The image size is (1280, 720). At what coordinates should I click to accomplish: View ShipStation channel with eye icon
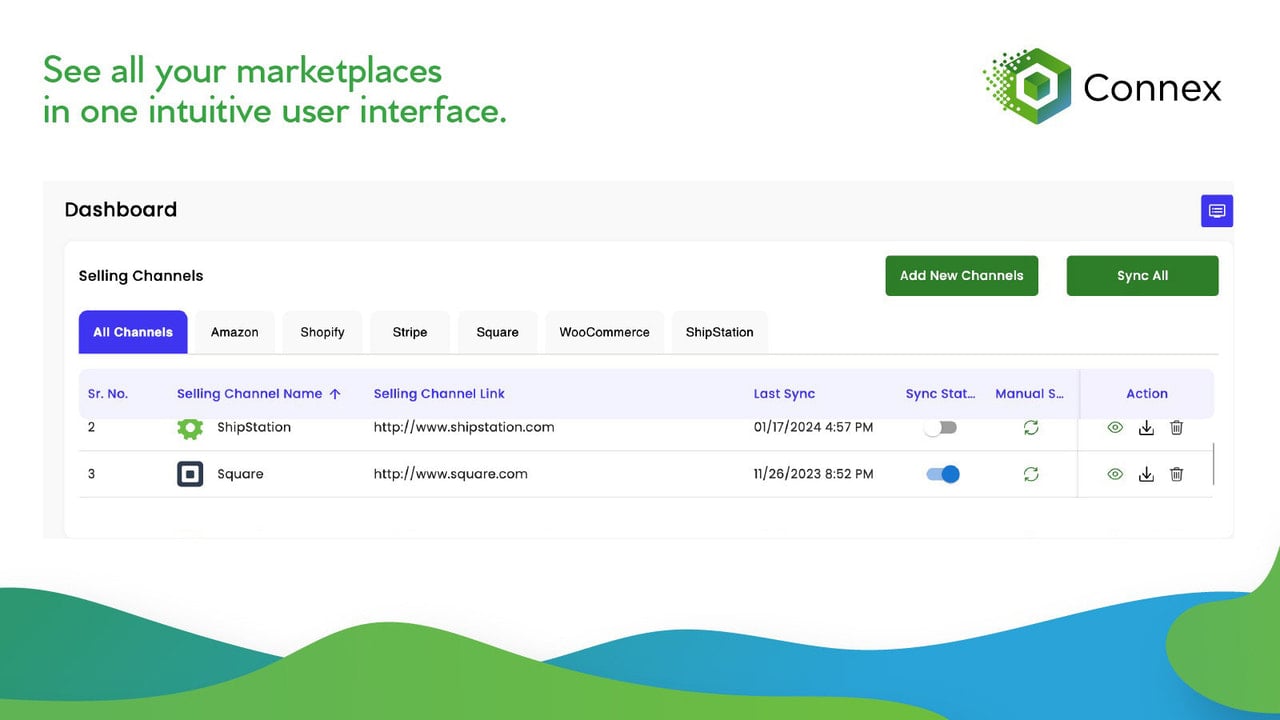1115,427
